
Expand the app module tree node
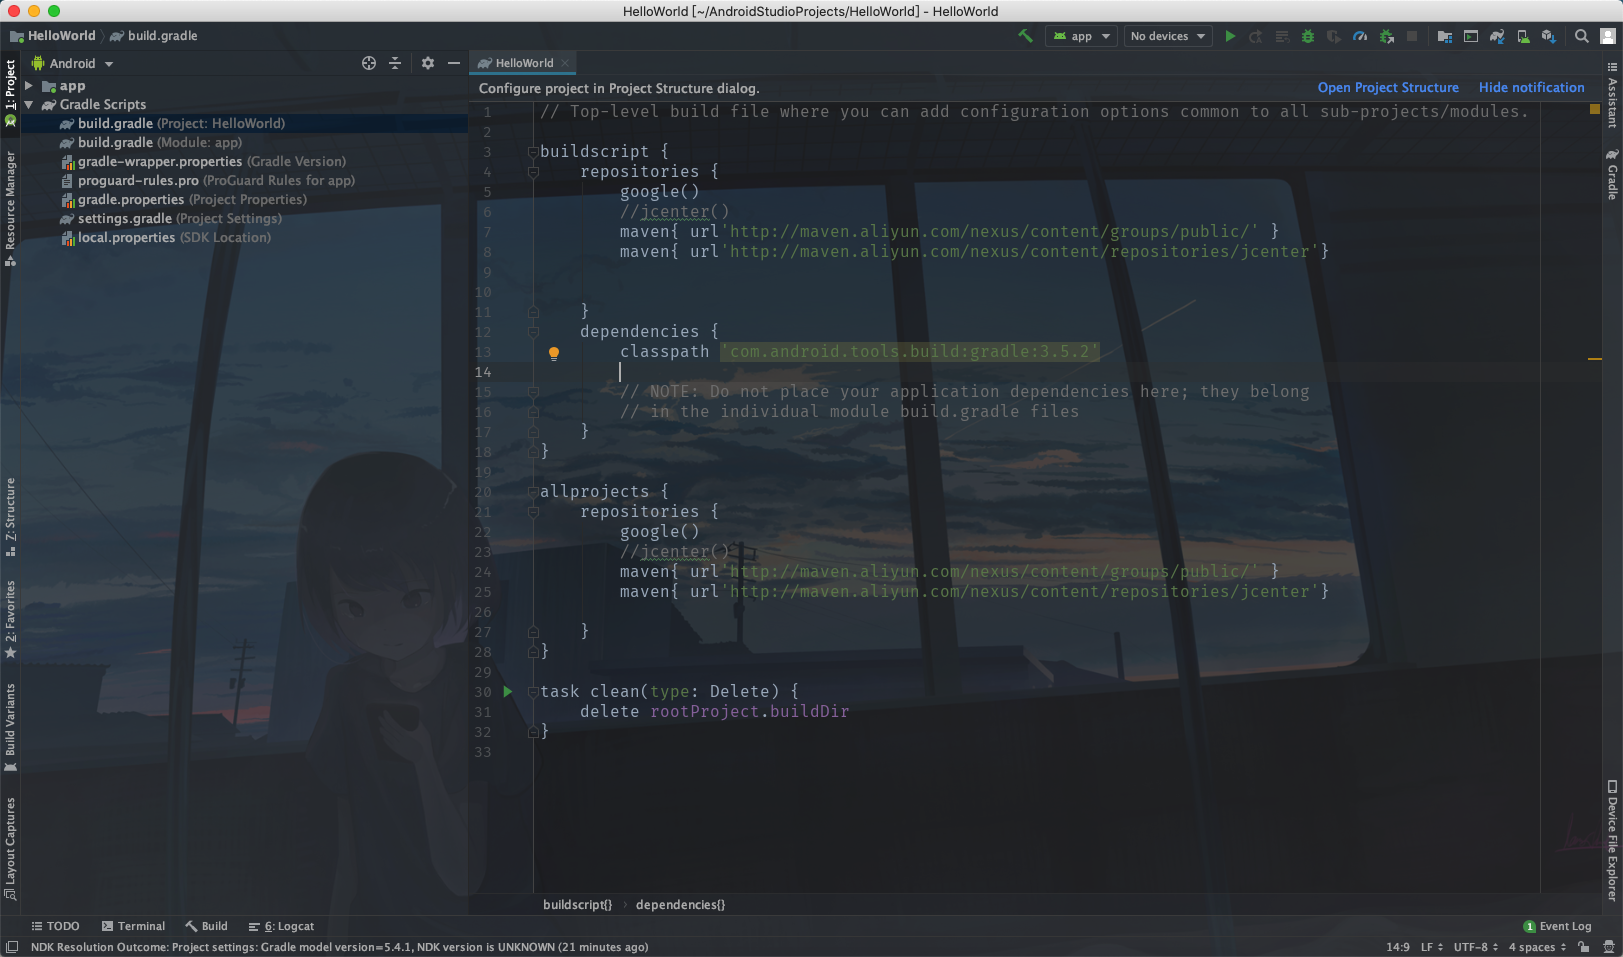click(29, 86)
